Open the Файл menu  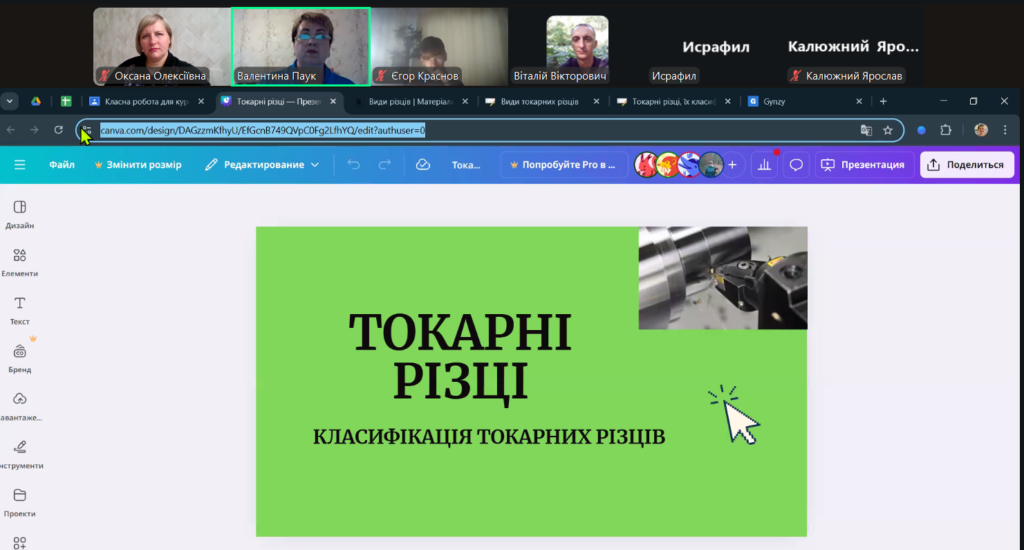tap(62, 165)
